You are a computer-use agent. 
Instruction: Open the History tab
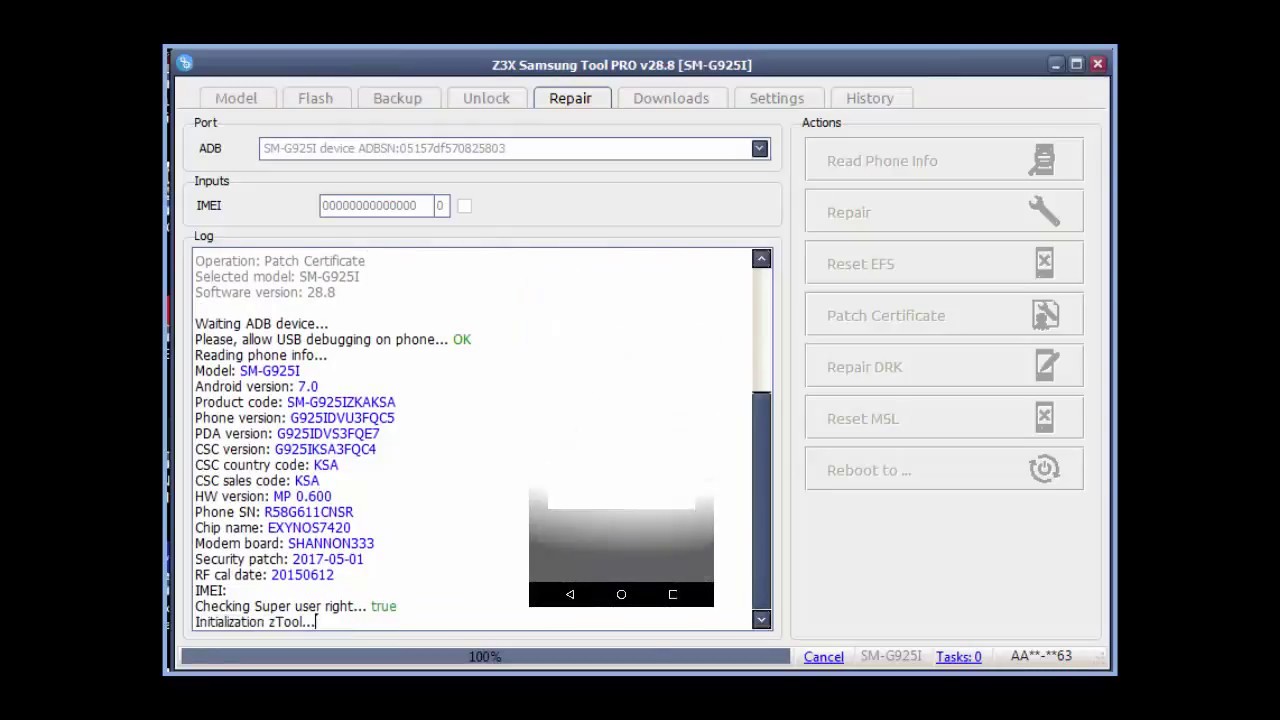coord(870,98)
